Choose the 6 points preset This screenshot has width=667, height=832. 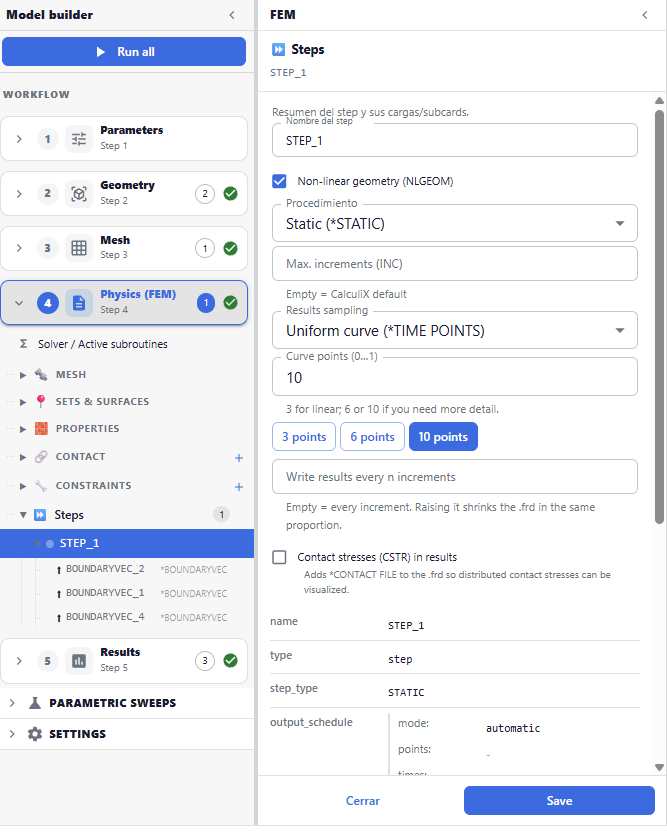(373, 437)
